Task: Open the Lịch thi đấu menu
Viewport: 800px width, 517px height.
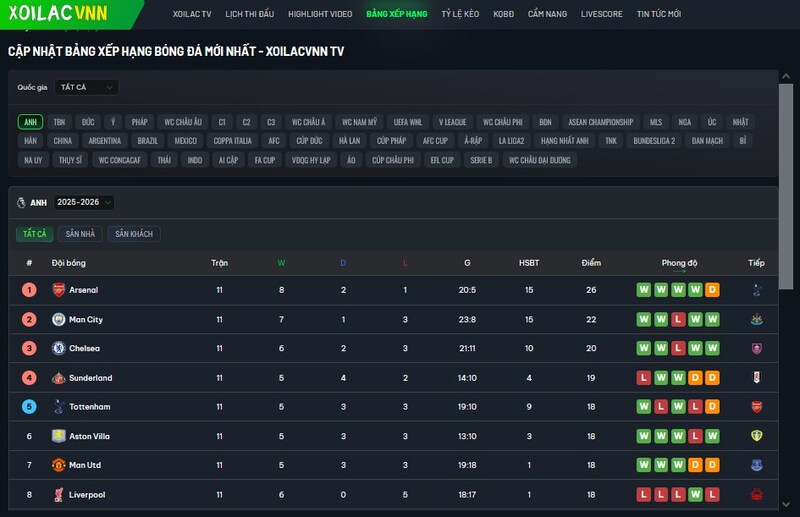Action: (249, 14)
